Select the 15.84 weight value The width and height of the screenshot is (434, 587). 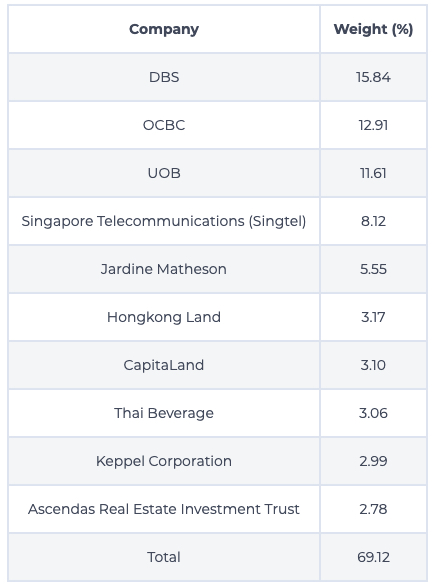373,77
